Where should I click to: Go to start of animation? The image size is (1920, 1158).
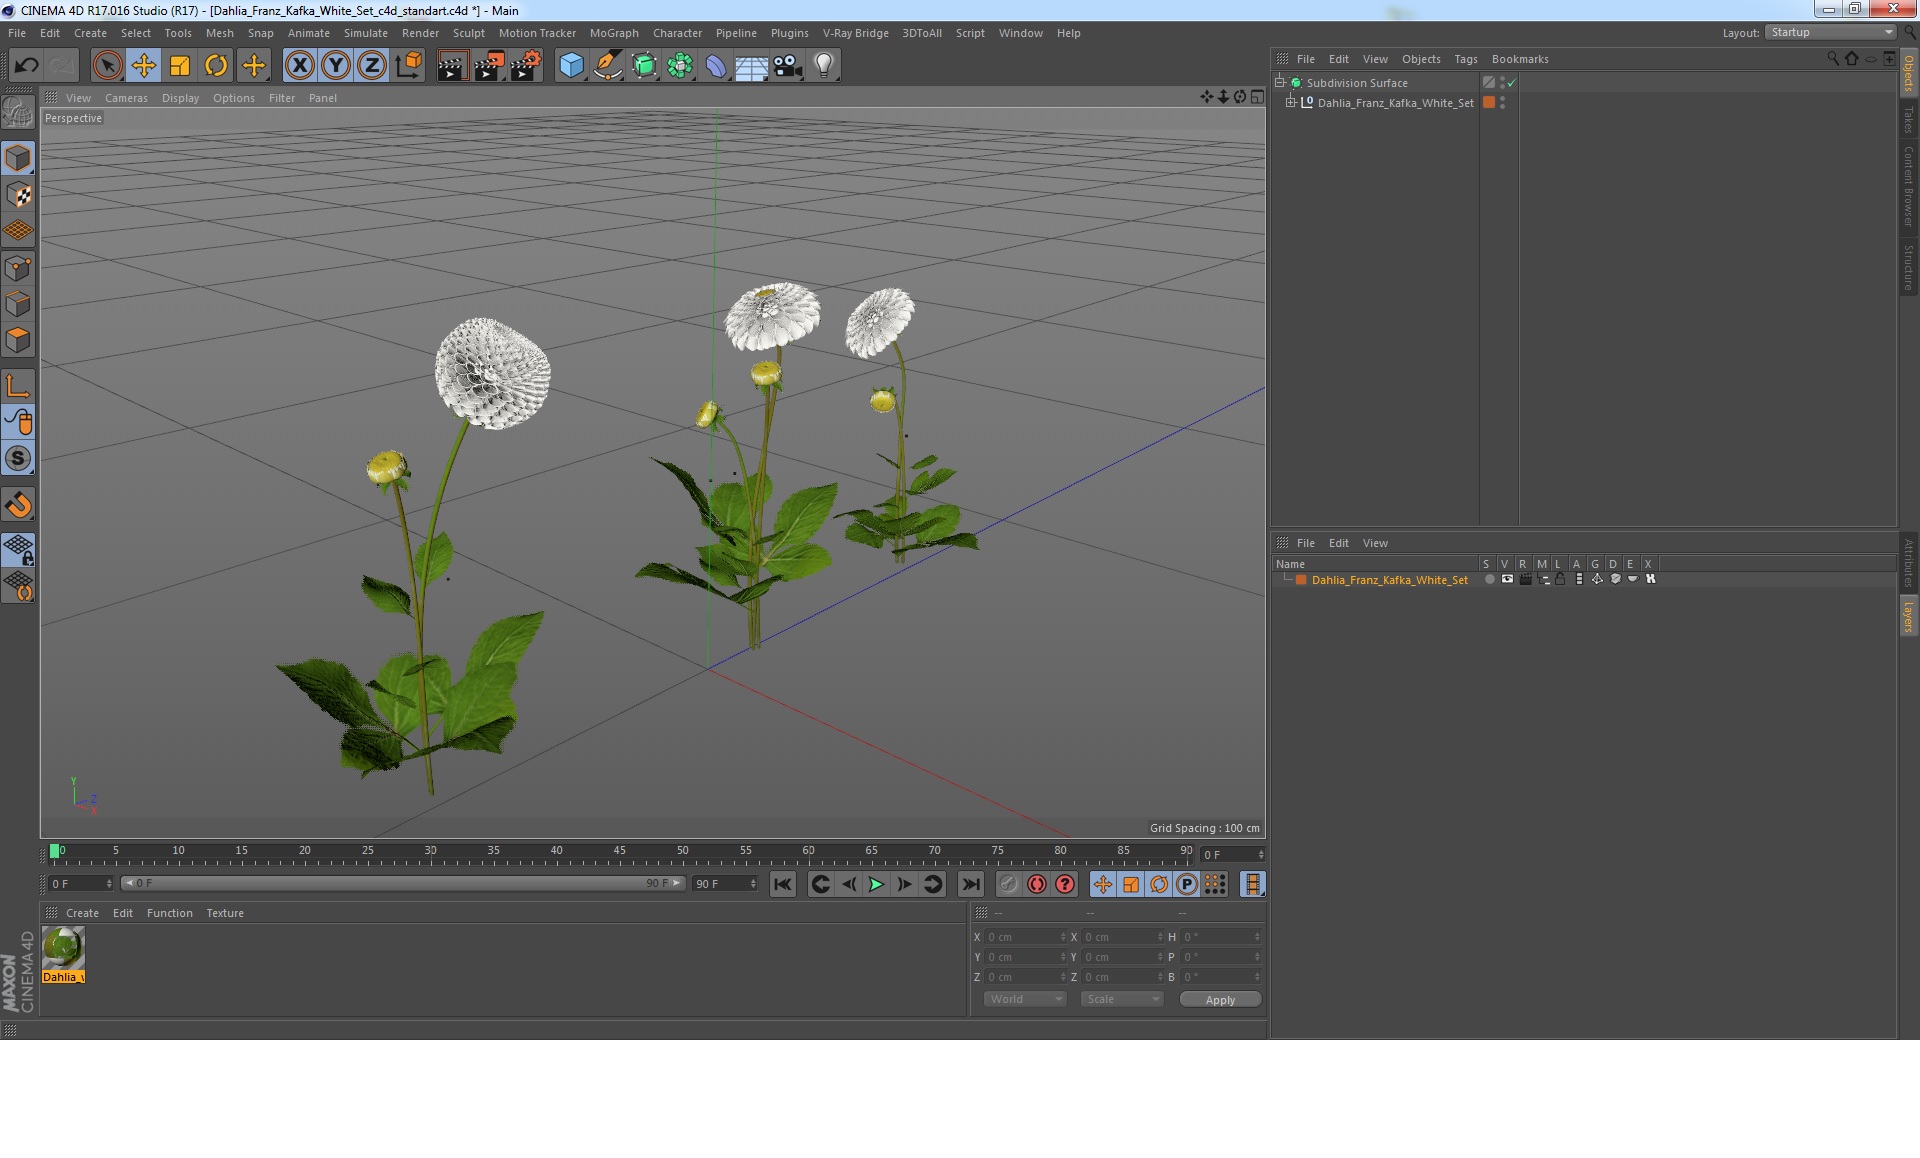783,884
